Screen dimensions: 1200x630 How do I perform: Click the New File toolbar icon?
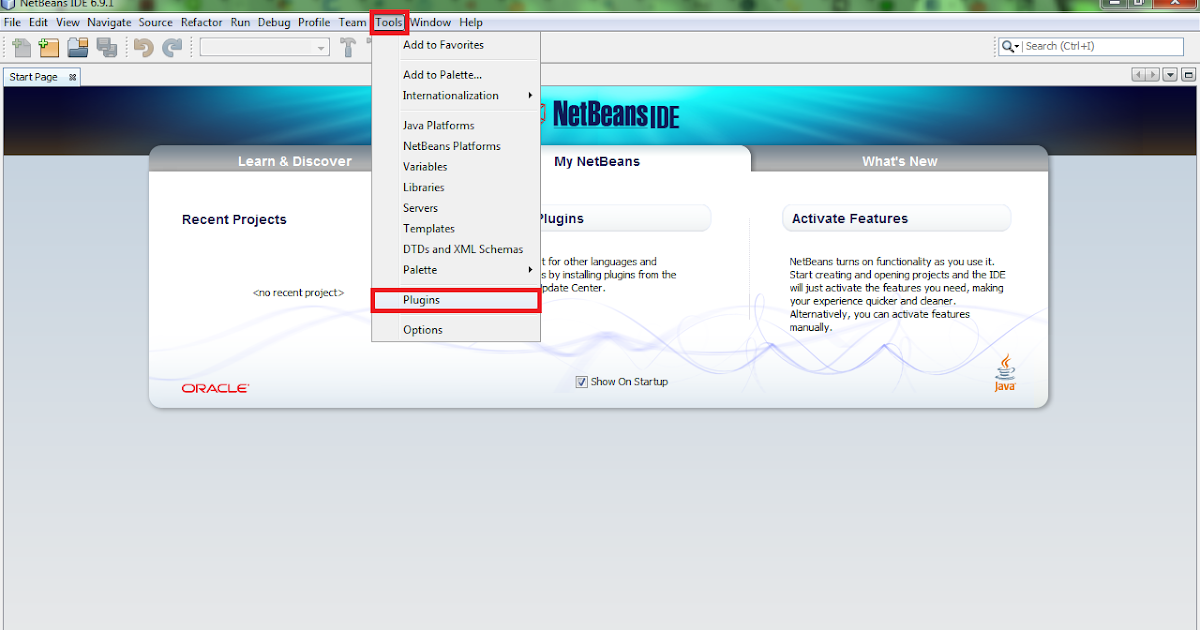tap(21, 47)
